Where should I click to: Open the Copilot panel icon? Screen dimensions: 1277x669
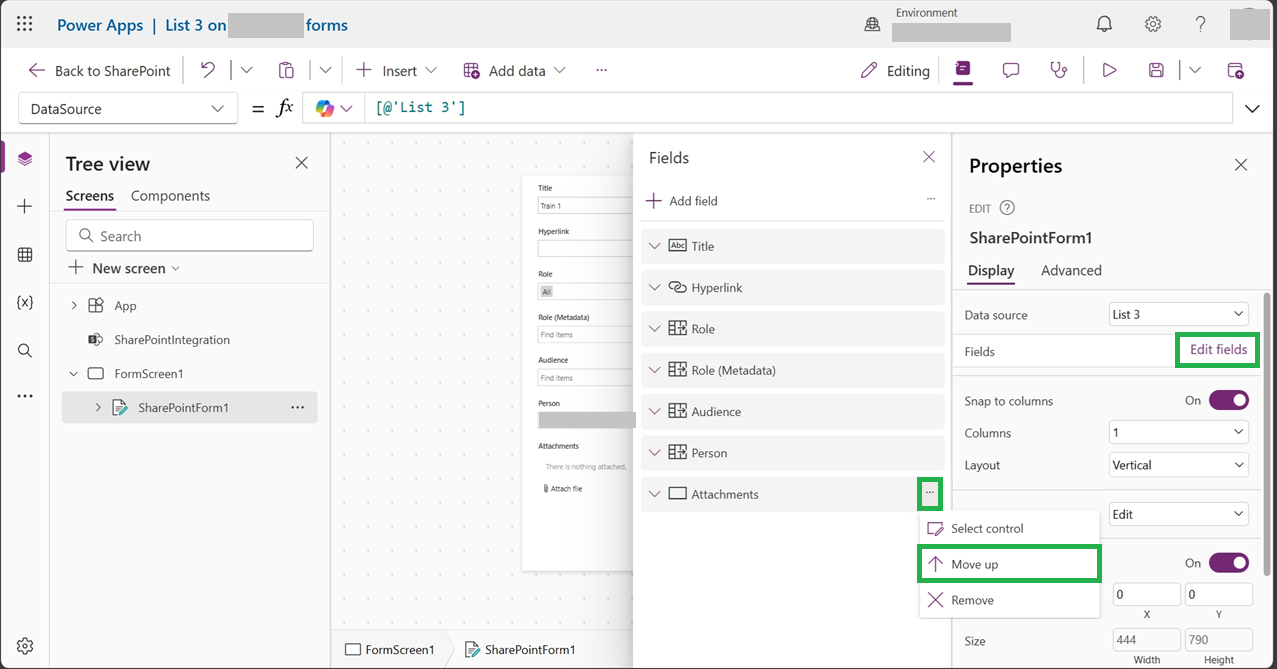962,70
